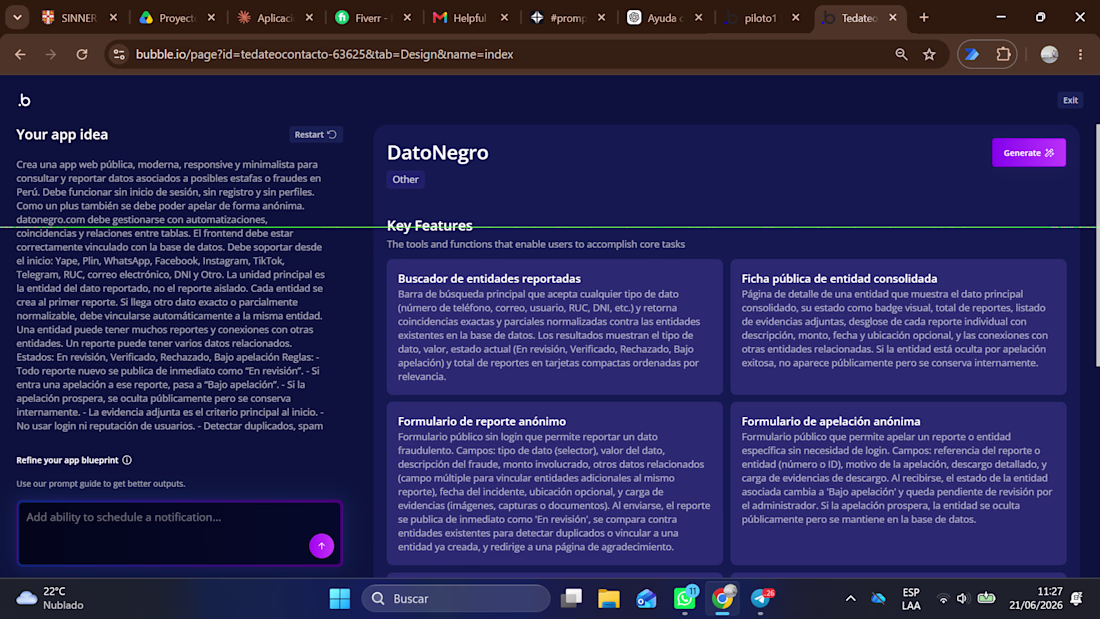This screenshot has width=1100, height=619.
Task: Submit the prompt with the arrow button
Action: [x=321, y=546]
